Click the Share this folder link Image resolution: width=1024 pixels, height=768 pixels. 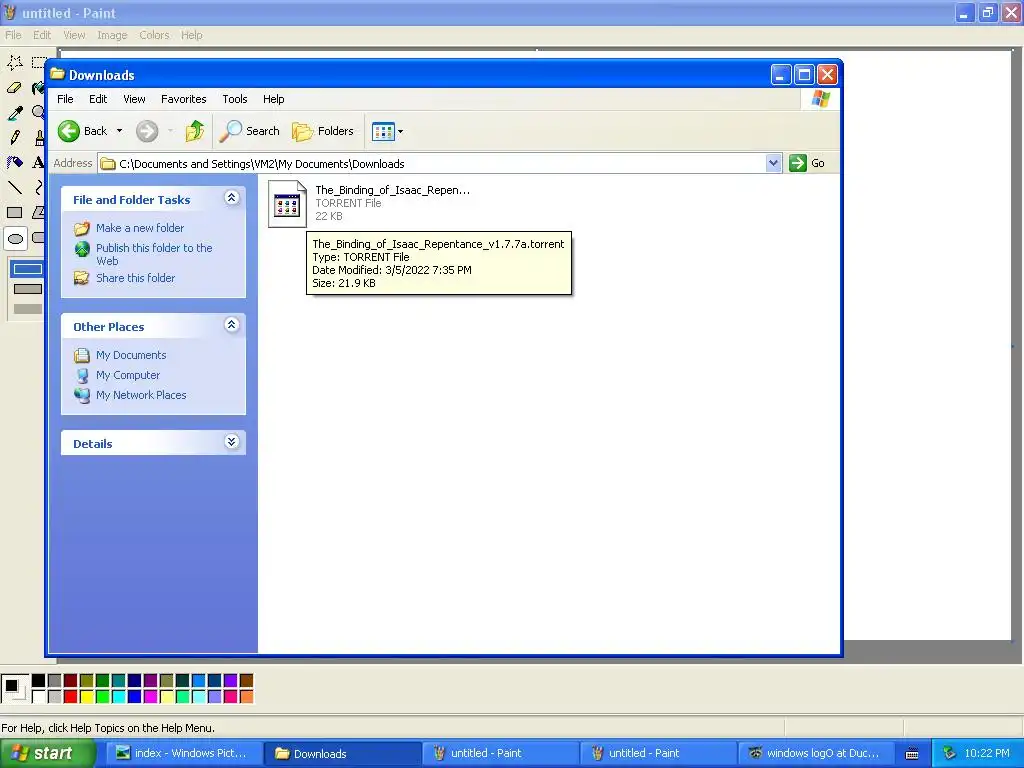(135, 278)
